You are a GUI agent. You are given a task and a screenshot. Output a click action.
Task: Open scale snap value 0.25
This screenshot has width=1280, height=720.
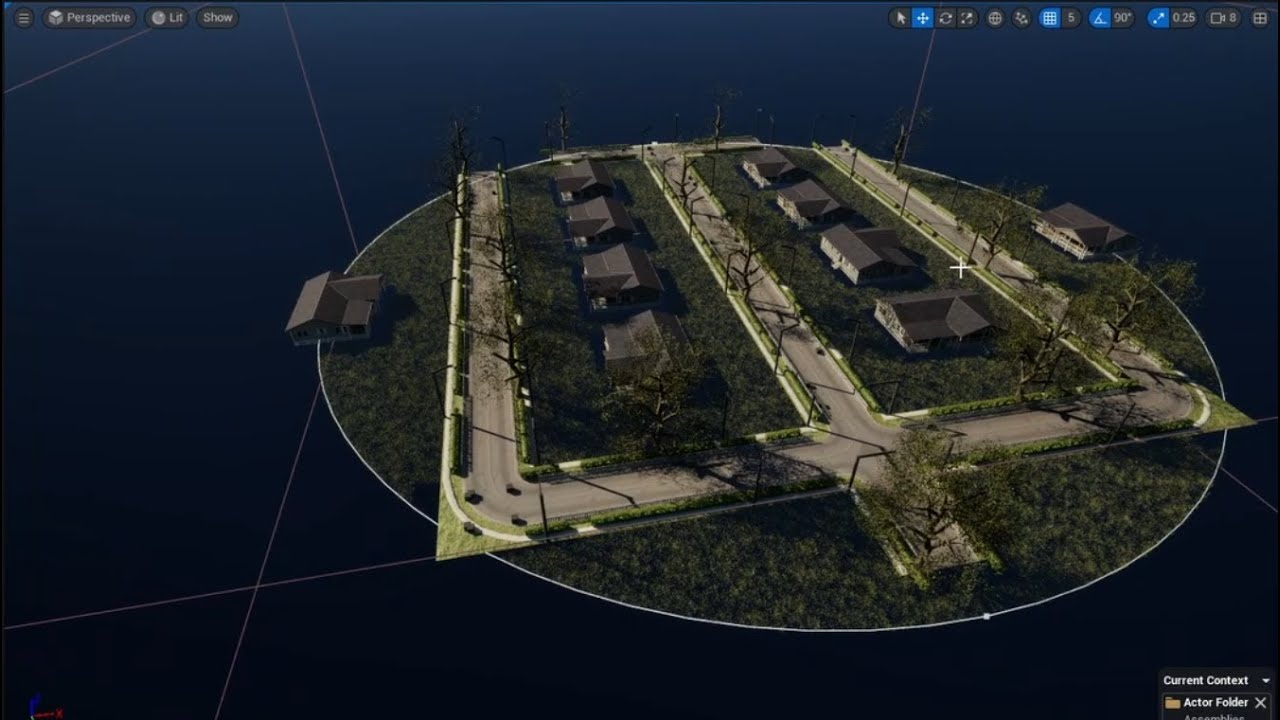1184,17
